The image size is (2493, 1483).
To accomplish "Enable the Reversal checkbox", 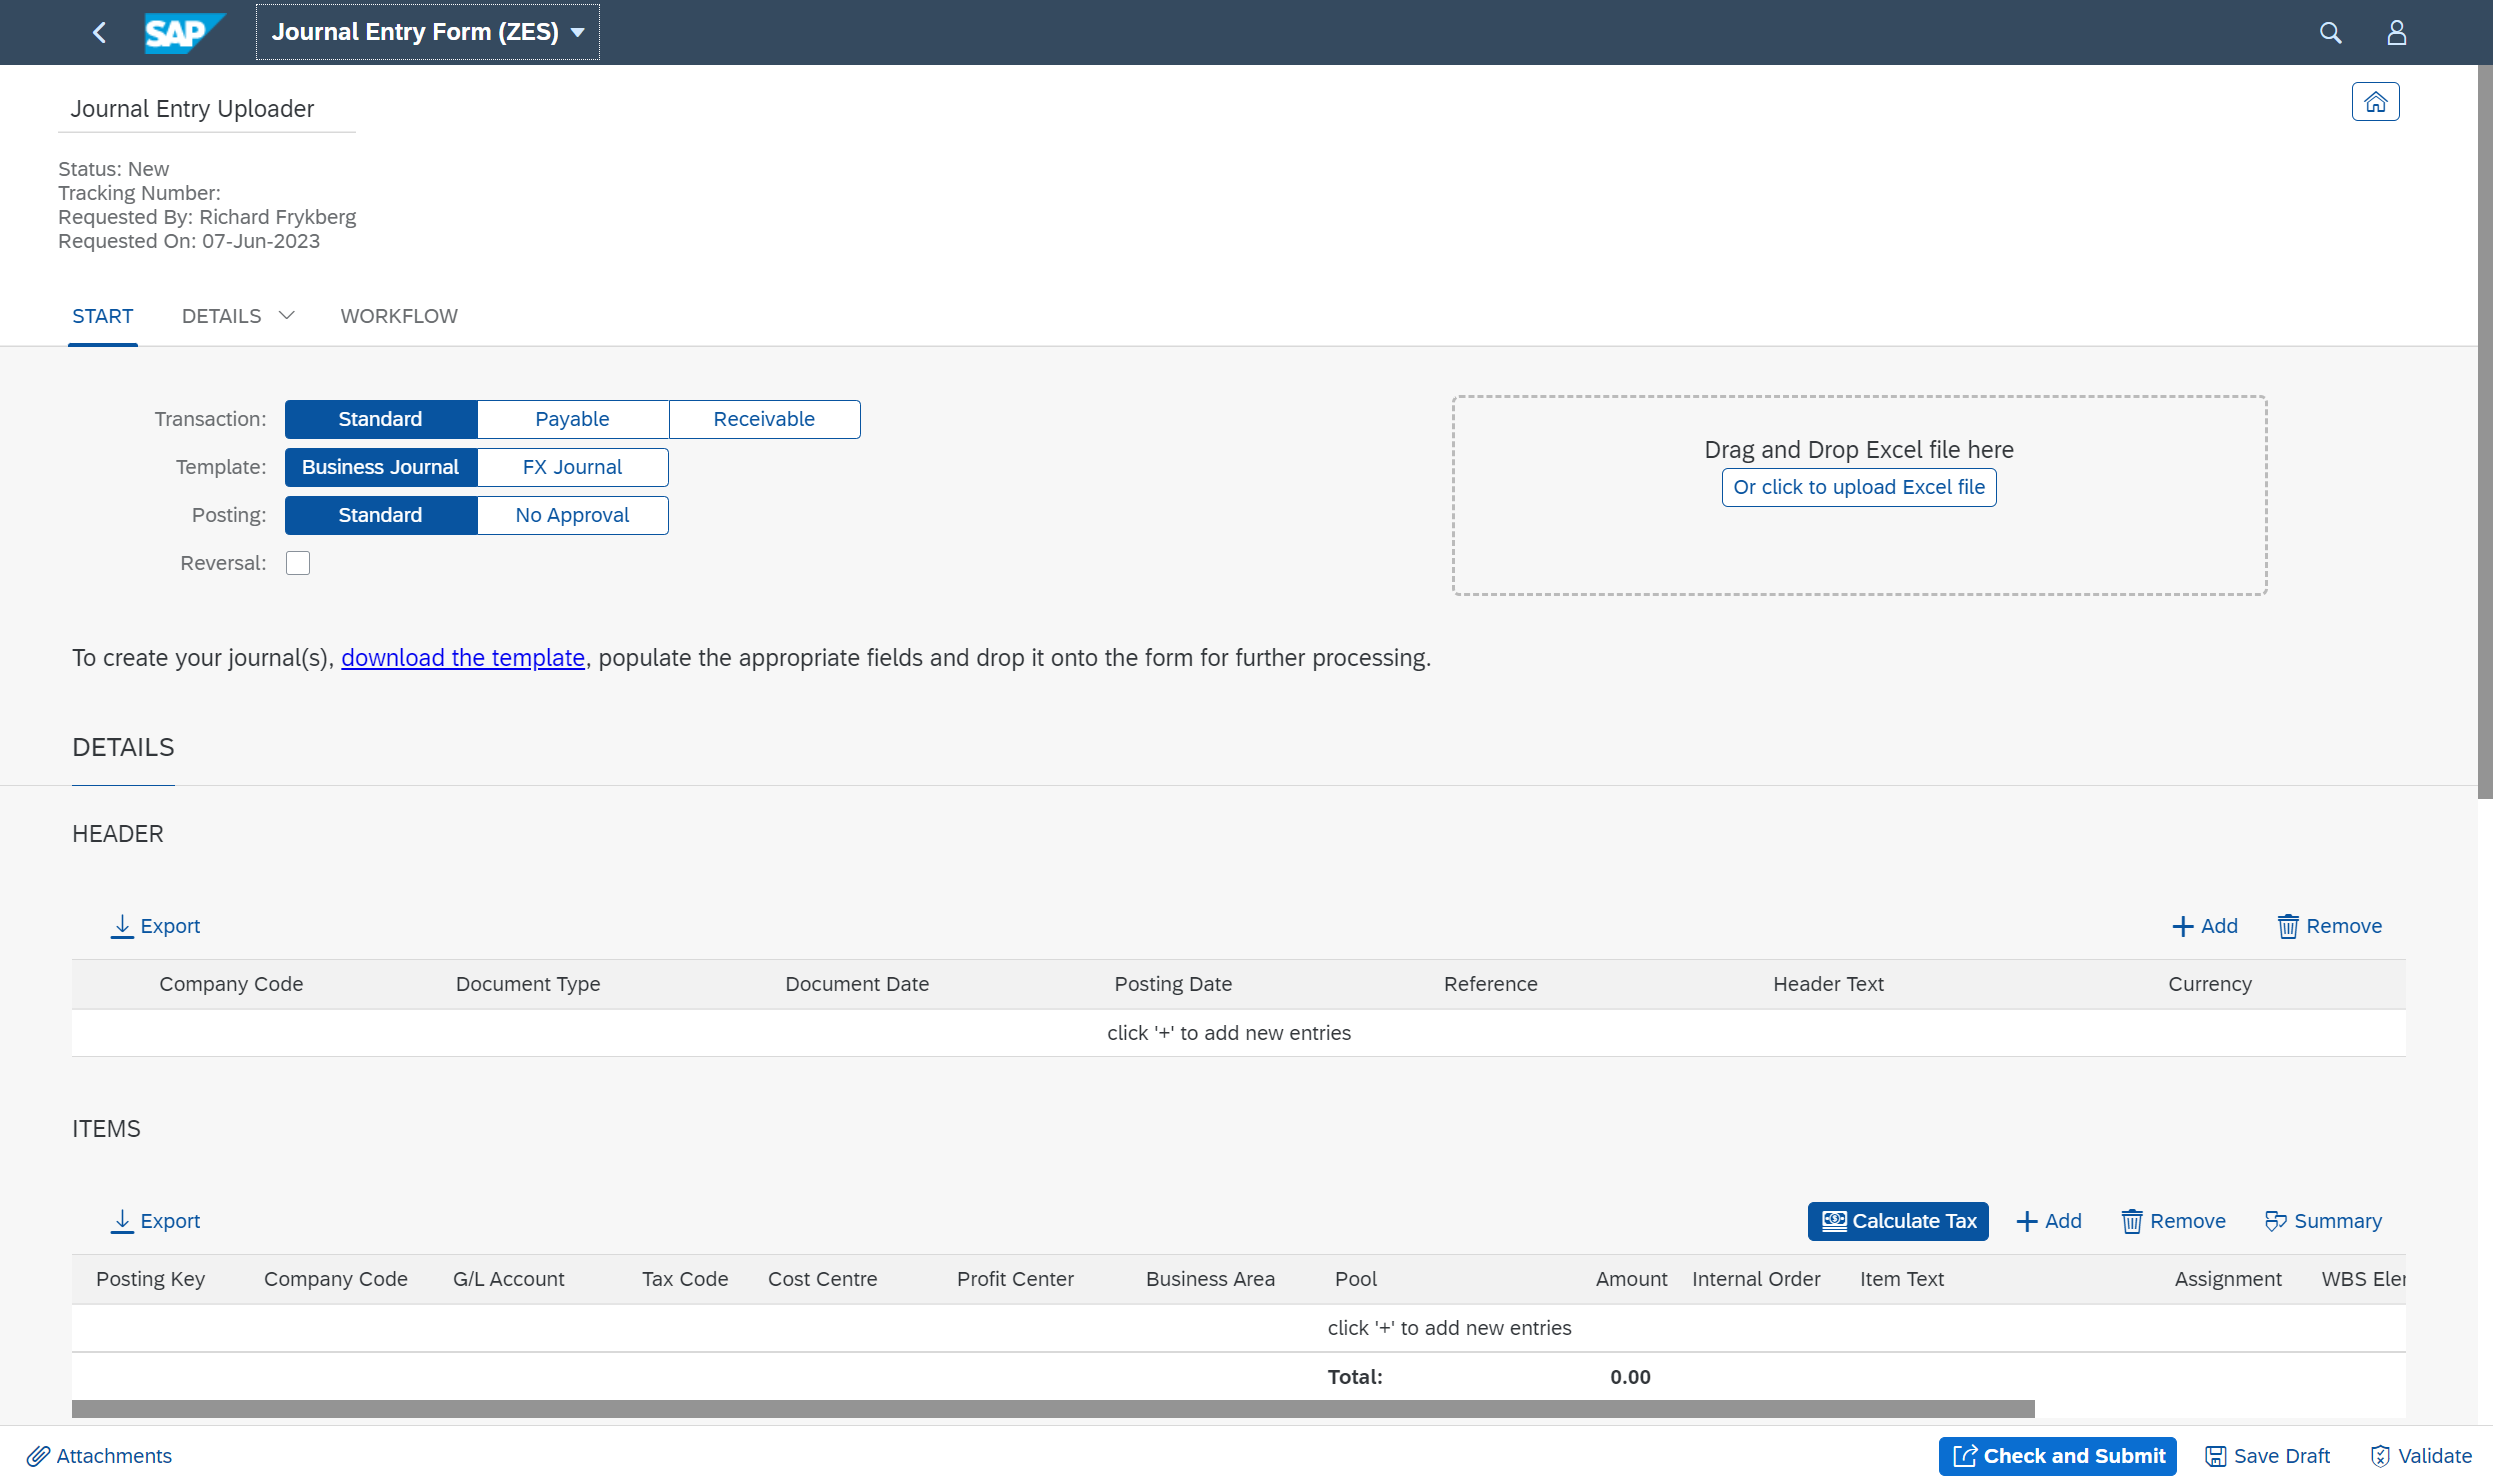I will (x=297, y=563).
